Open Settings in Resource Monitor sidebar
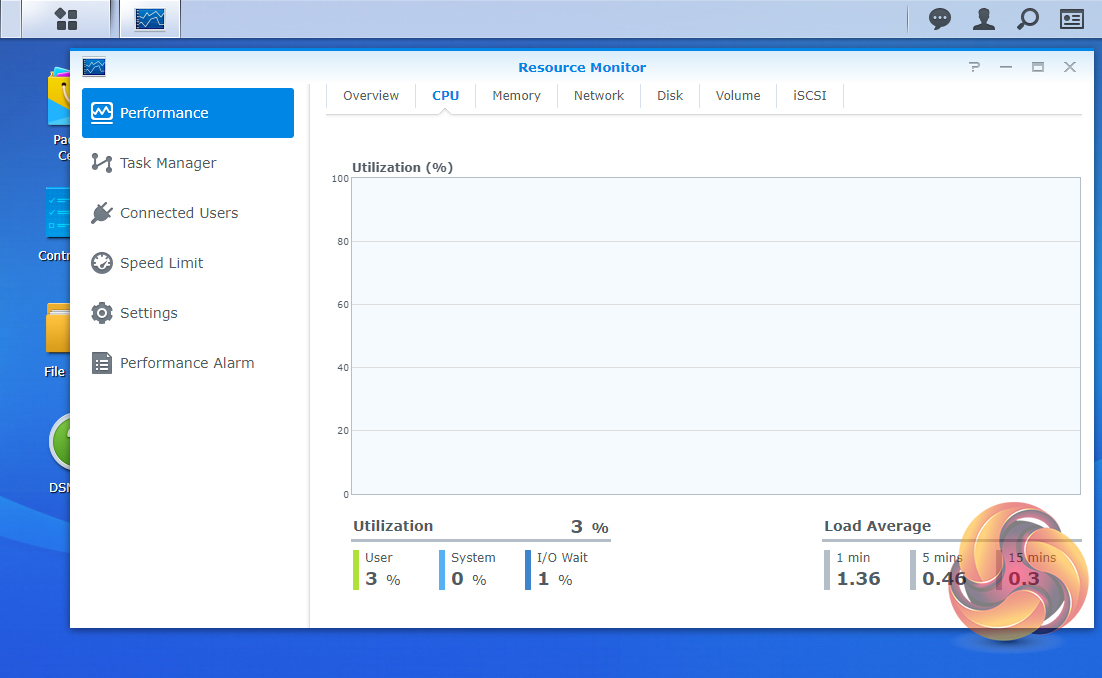Image resolution: width=1102 pixels, height=678 pixels. (x=148, y=313)
